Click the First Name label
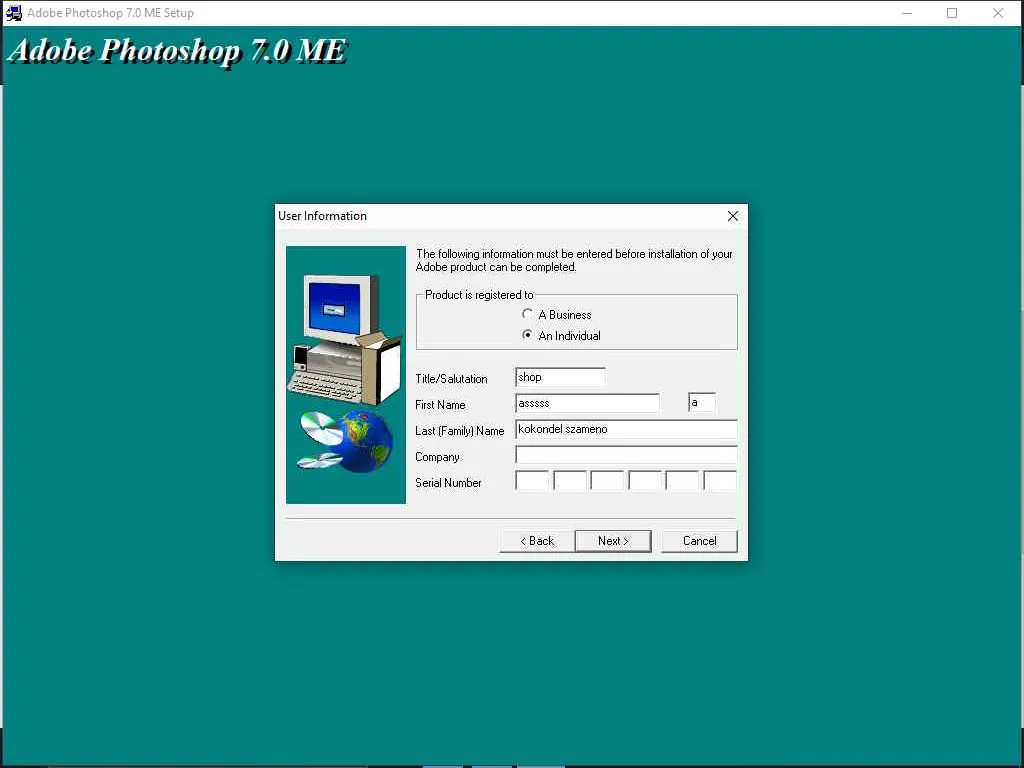Screen dimensions: 1024x768 (440, 404)
